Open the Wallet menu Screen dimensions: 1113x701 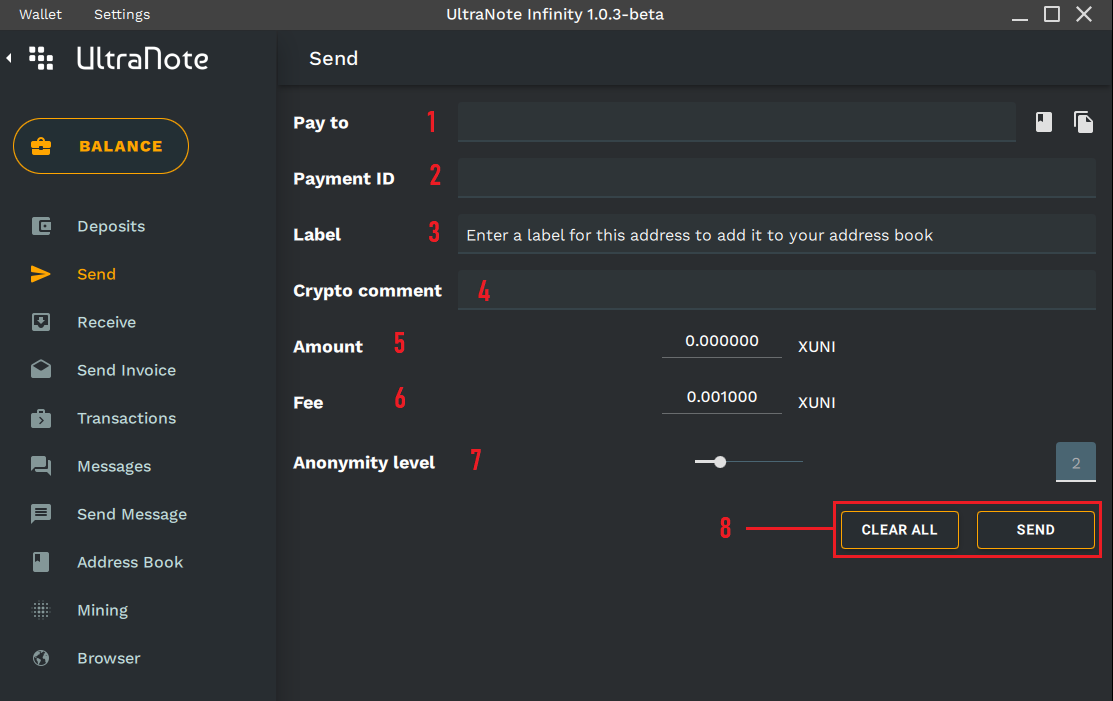click(x=40, y=14)
